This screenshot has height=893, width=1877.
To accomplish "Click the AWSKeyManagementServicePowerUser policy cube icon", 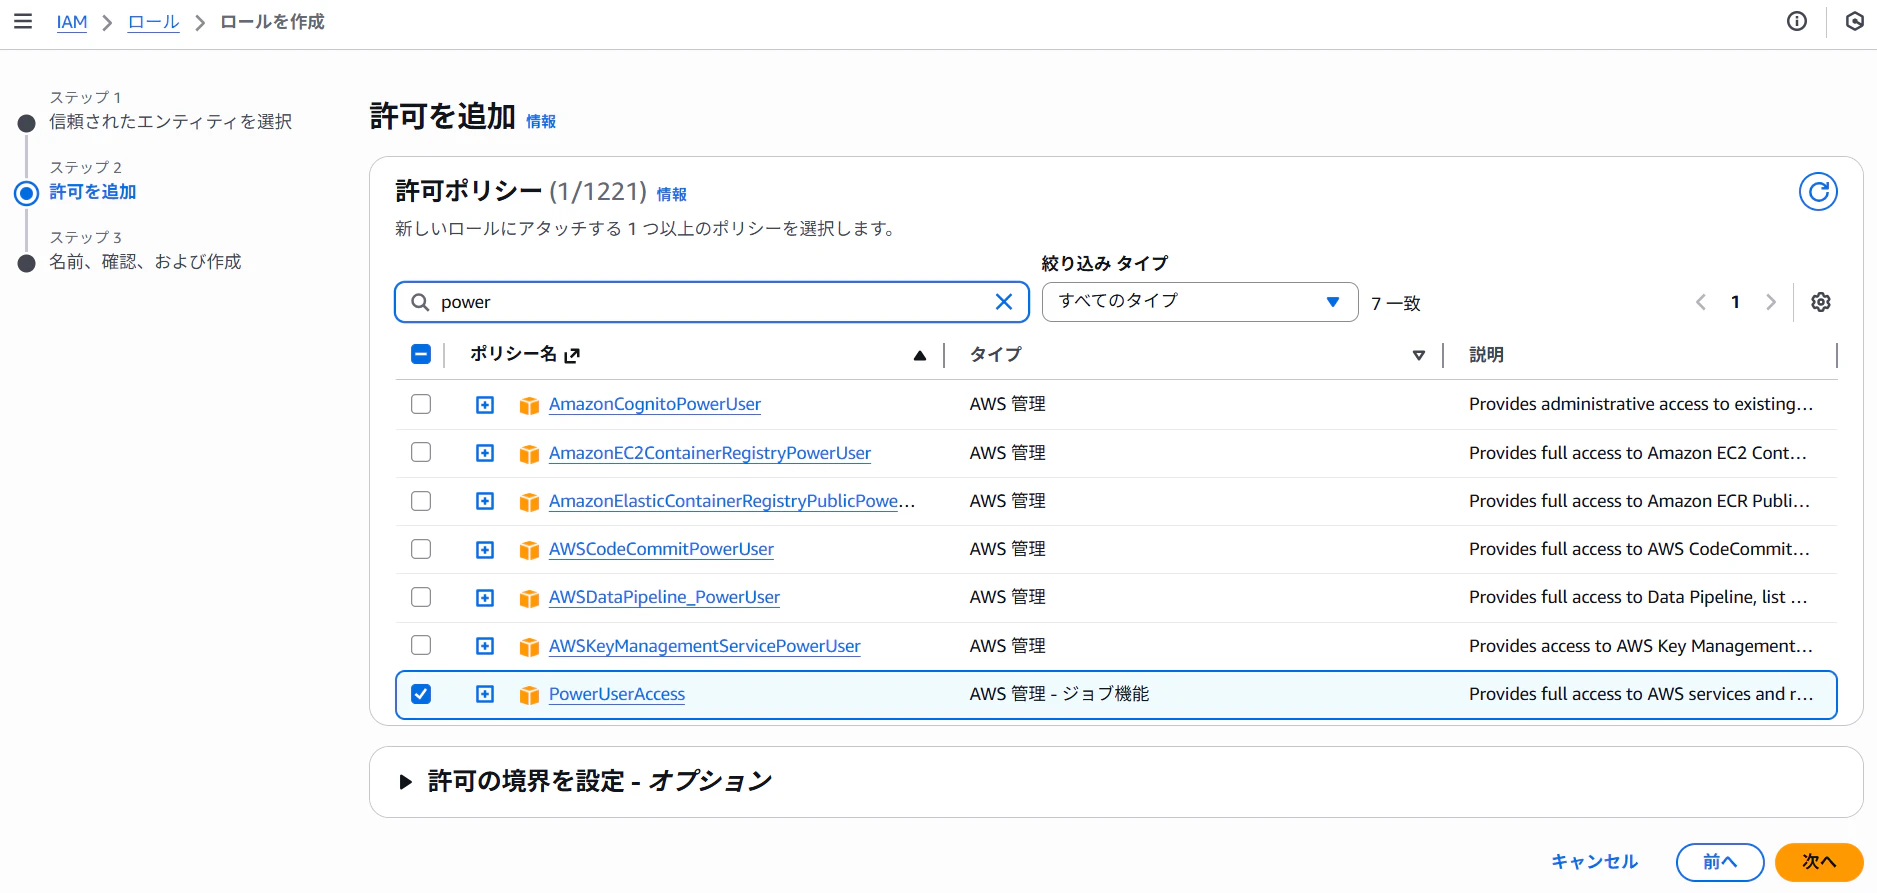I will [x=529, y=647].
